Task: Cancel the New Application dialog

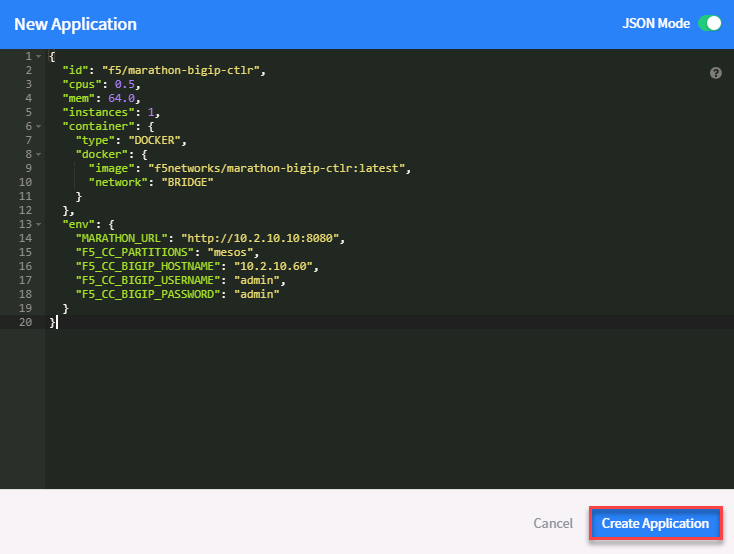Action: click(553, 523)
